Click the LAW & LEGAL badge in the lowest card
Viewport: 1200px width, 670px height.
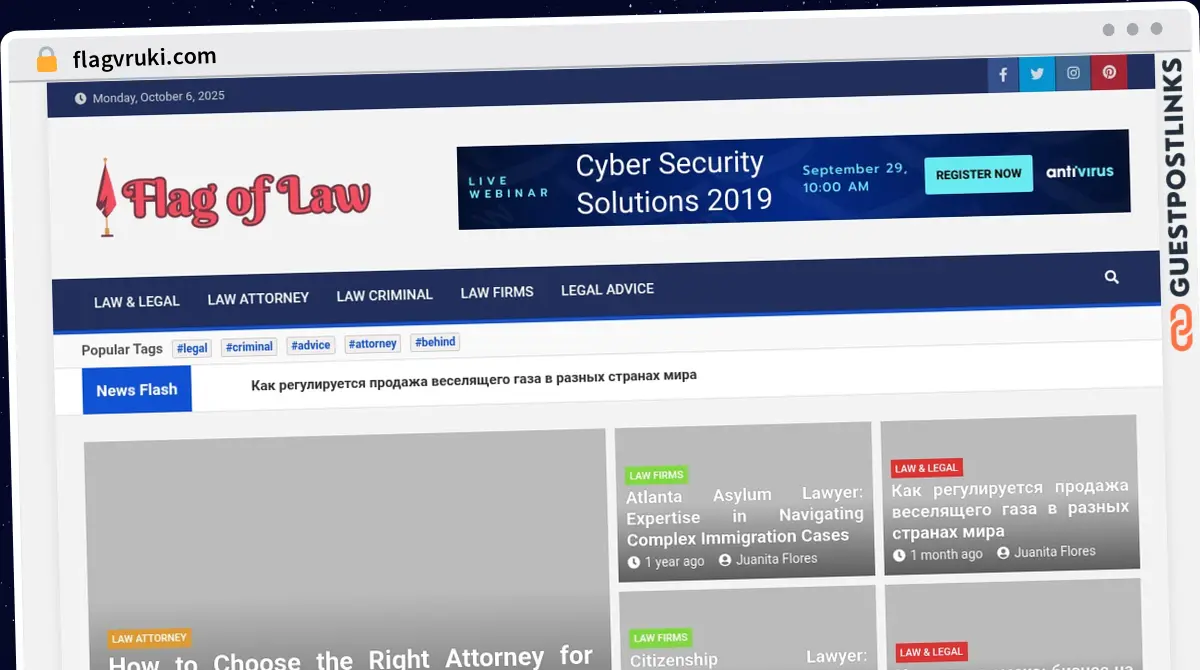click(x=931, y=652)
